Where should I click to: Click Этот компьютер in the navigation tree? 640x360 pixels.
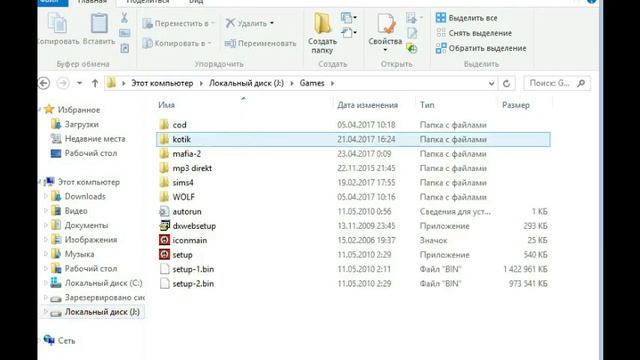tap(89, 182)
